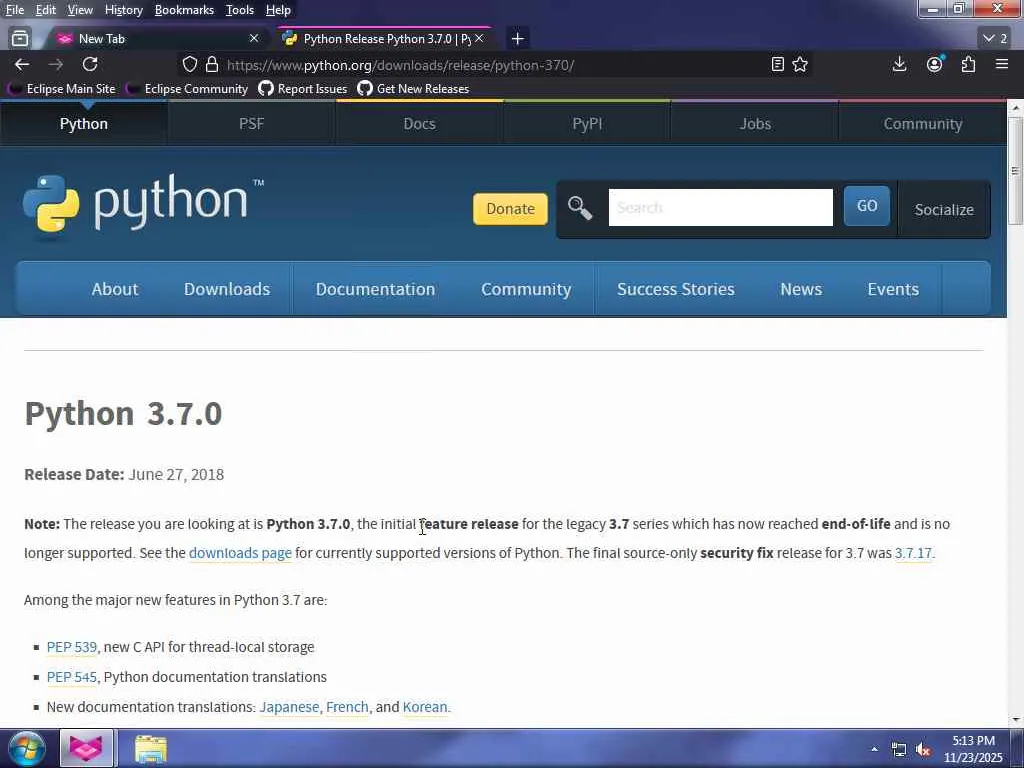Open the View menu
1024x768 pixels.
[80, 10]
